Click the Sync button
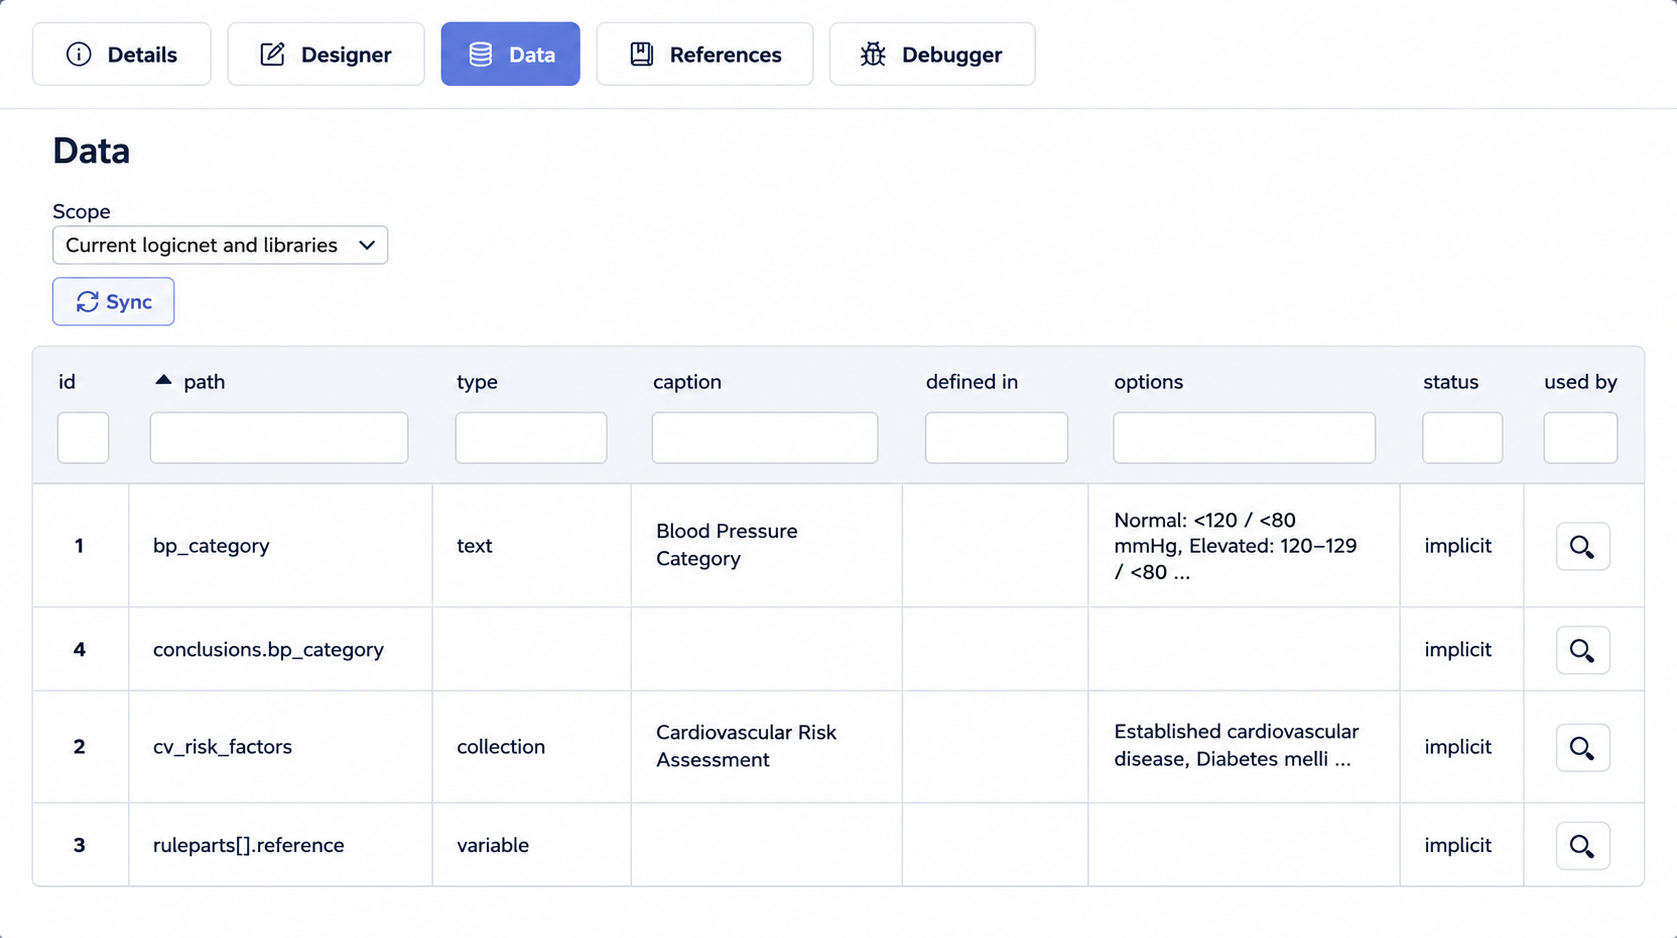 (x=113, y=301)
